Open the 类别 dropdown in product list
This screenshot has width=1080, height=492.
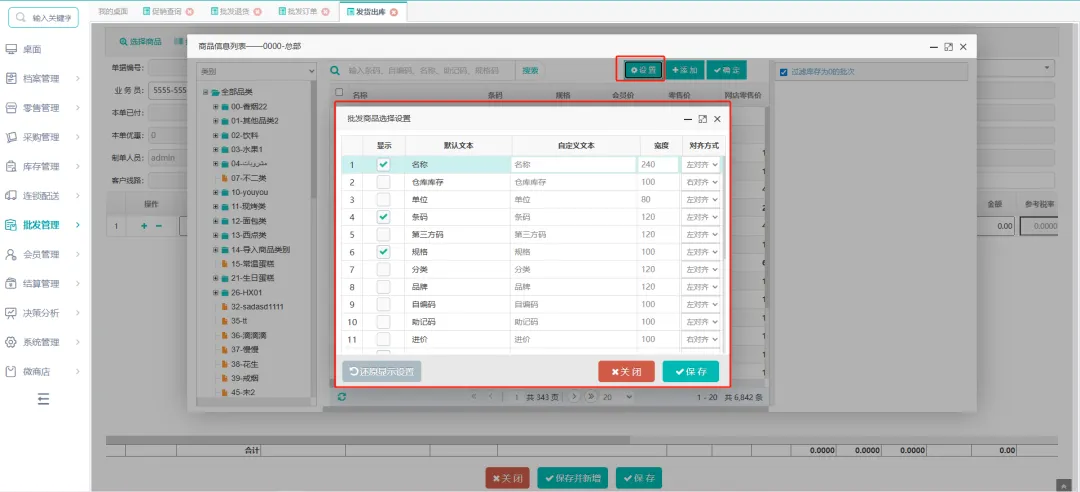click(256, 70)
